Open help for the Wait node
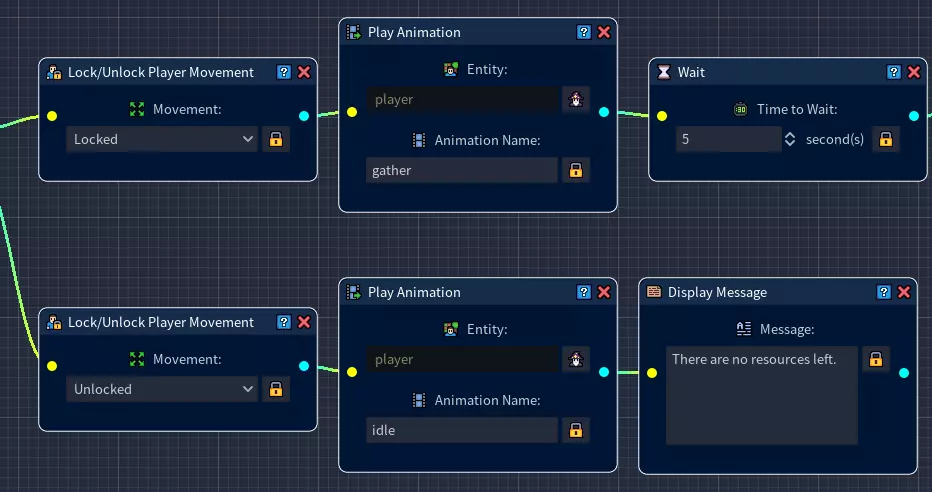Image resolution: width=932 pixels, height=492 pixels. (894, 72)
